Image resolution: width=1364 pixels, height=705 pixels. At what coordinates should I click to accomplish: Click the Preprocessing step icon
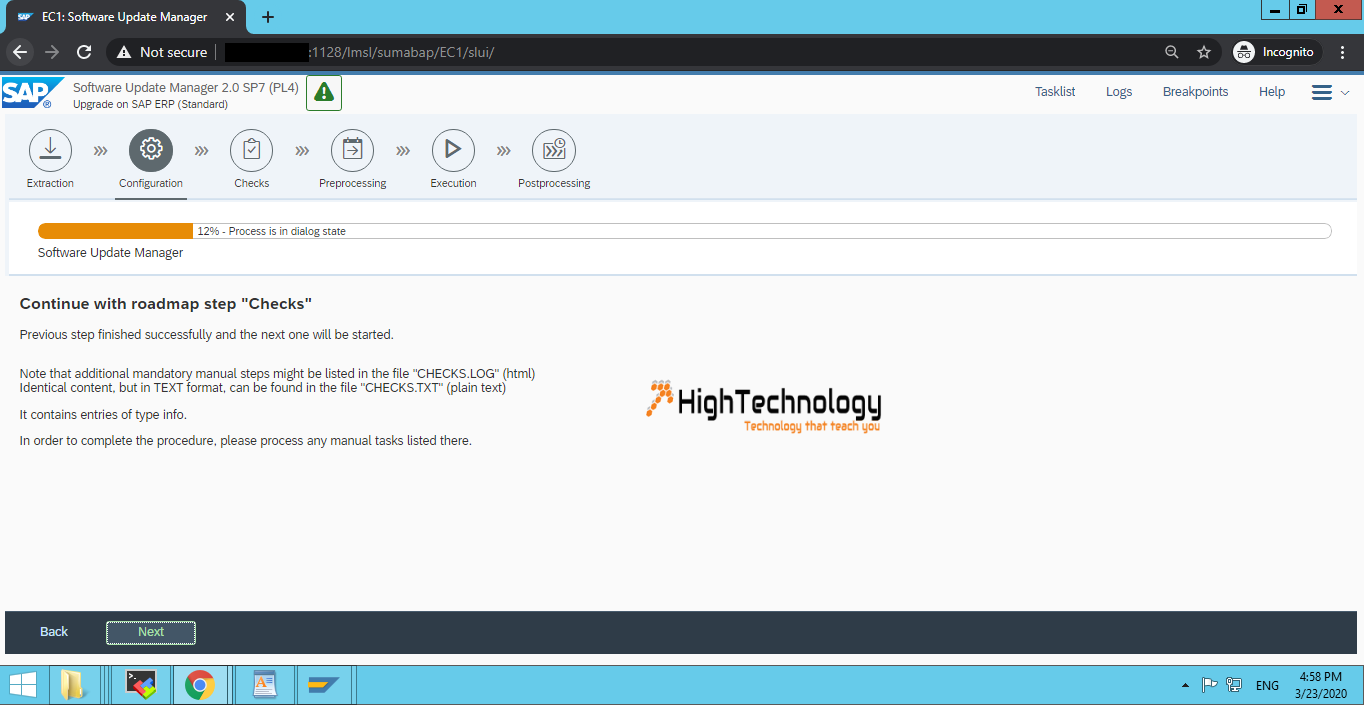[x=352, y=150]
